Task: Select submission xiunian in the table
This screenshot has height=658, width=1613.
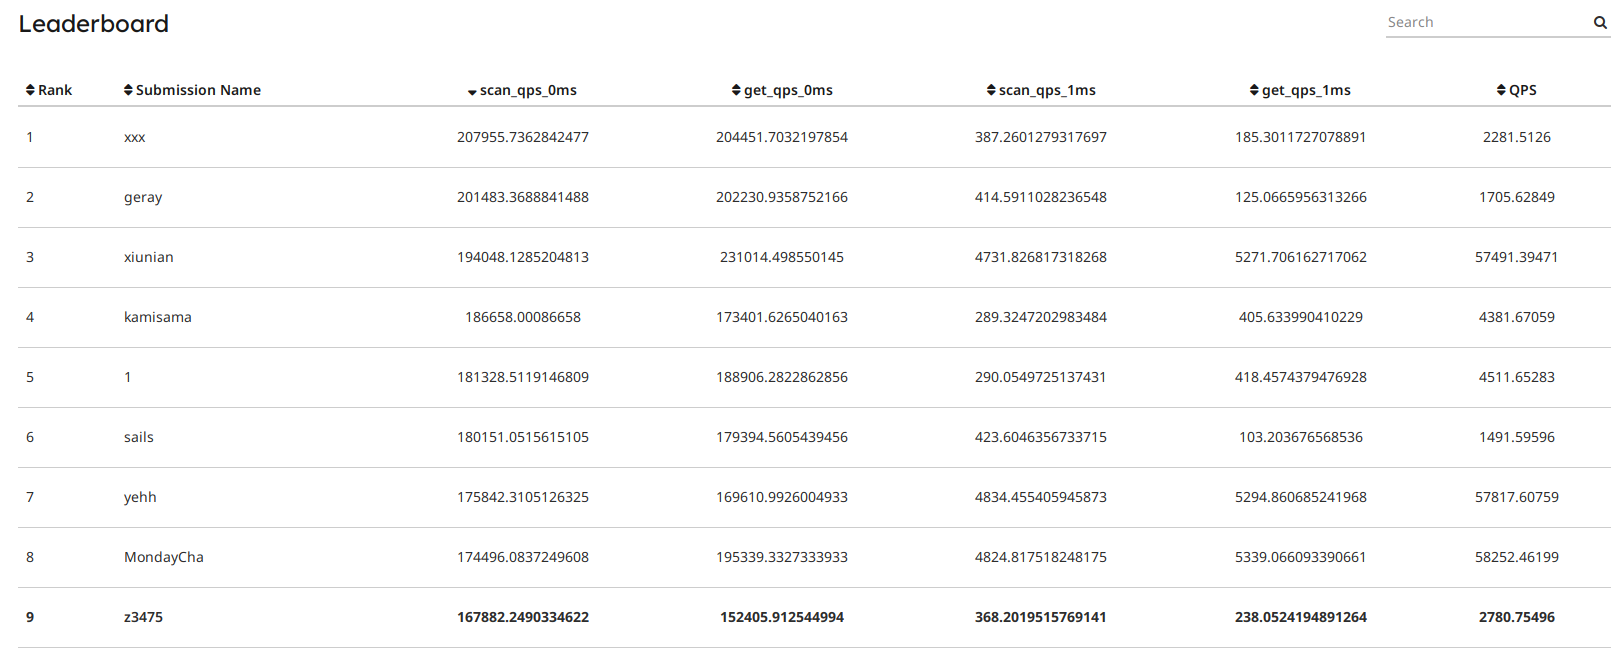Action: [x=149, y=257]
